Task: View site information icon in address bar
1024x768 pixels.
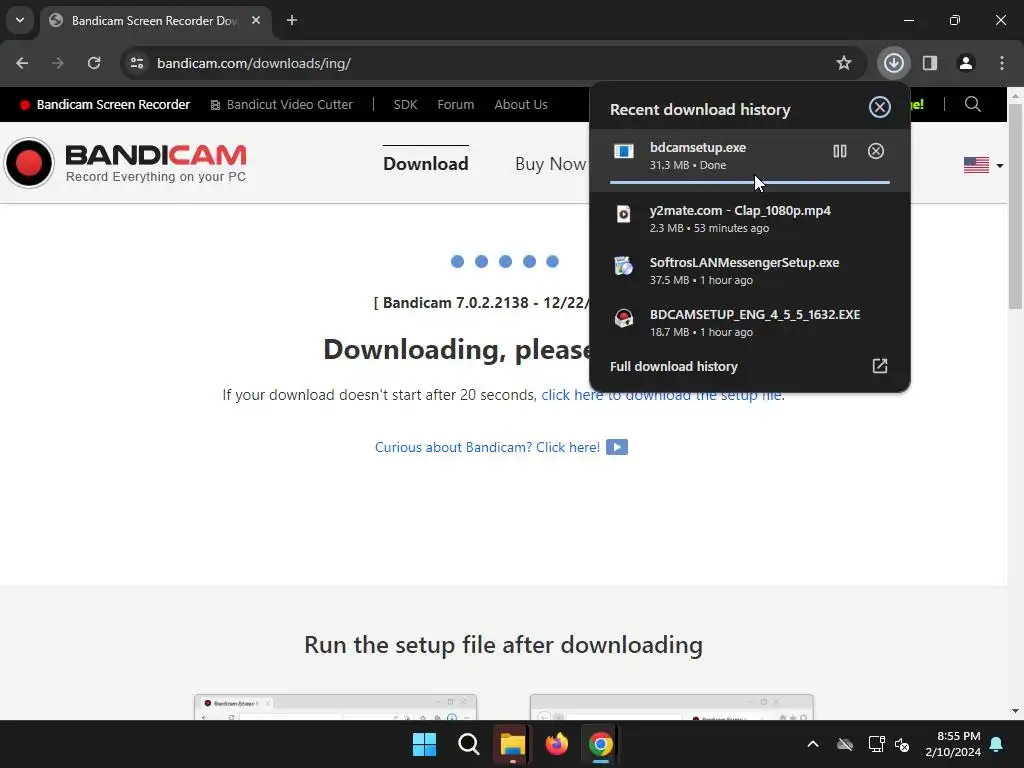Action: click(x=137, y=63)
